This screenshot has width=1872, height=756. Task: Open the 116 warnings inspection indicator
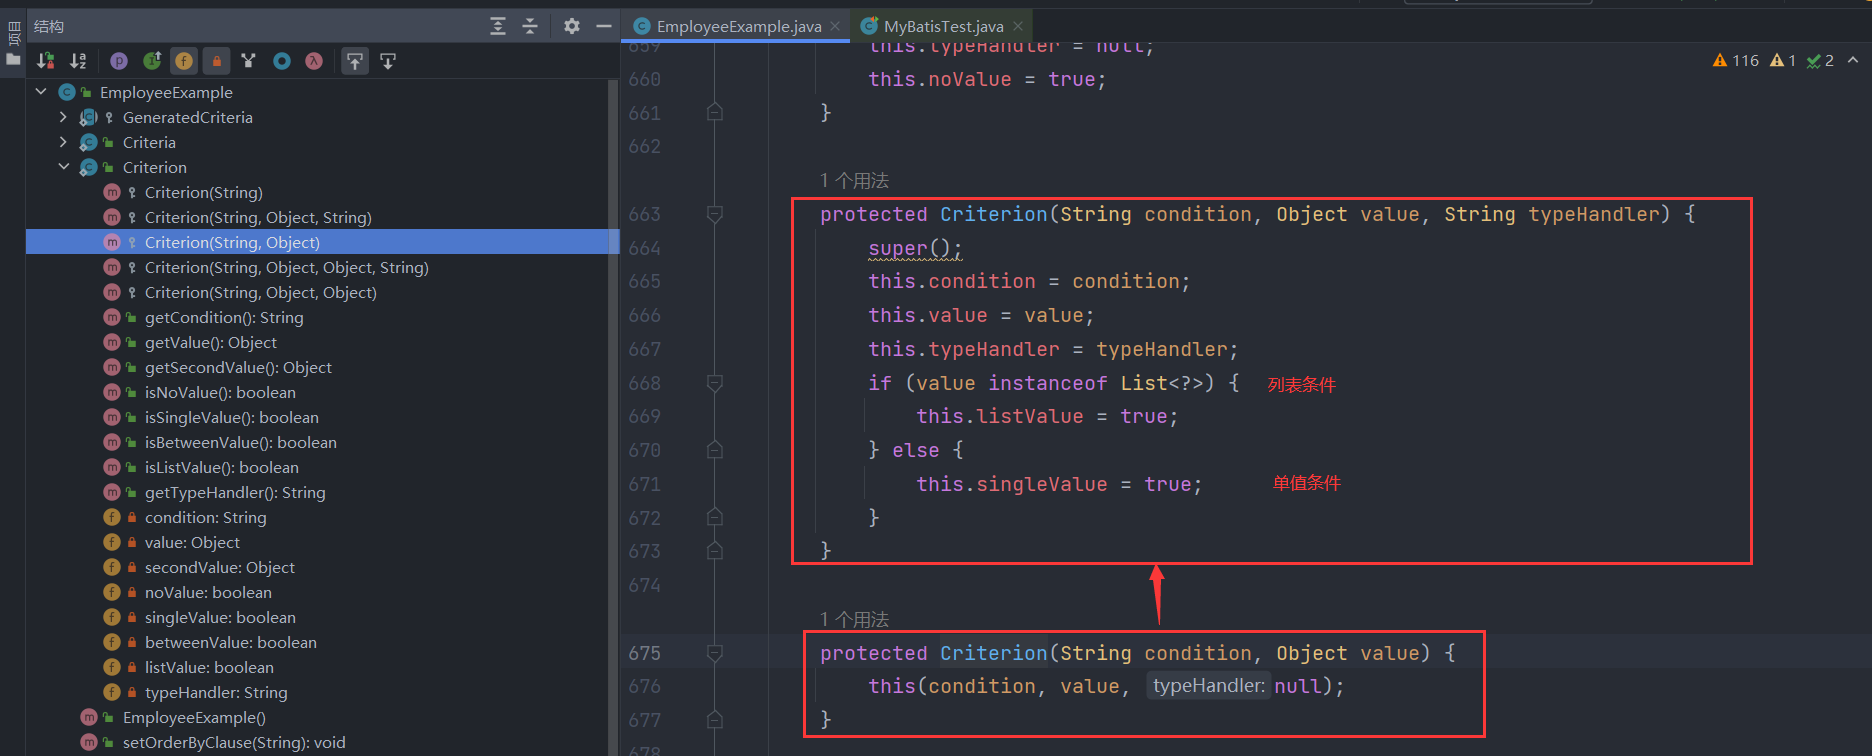click(x=1736, y=61)
